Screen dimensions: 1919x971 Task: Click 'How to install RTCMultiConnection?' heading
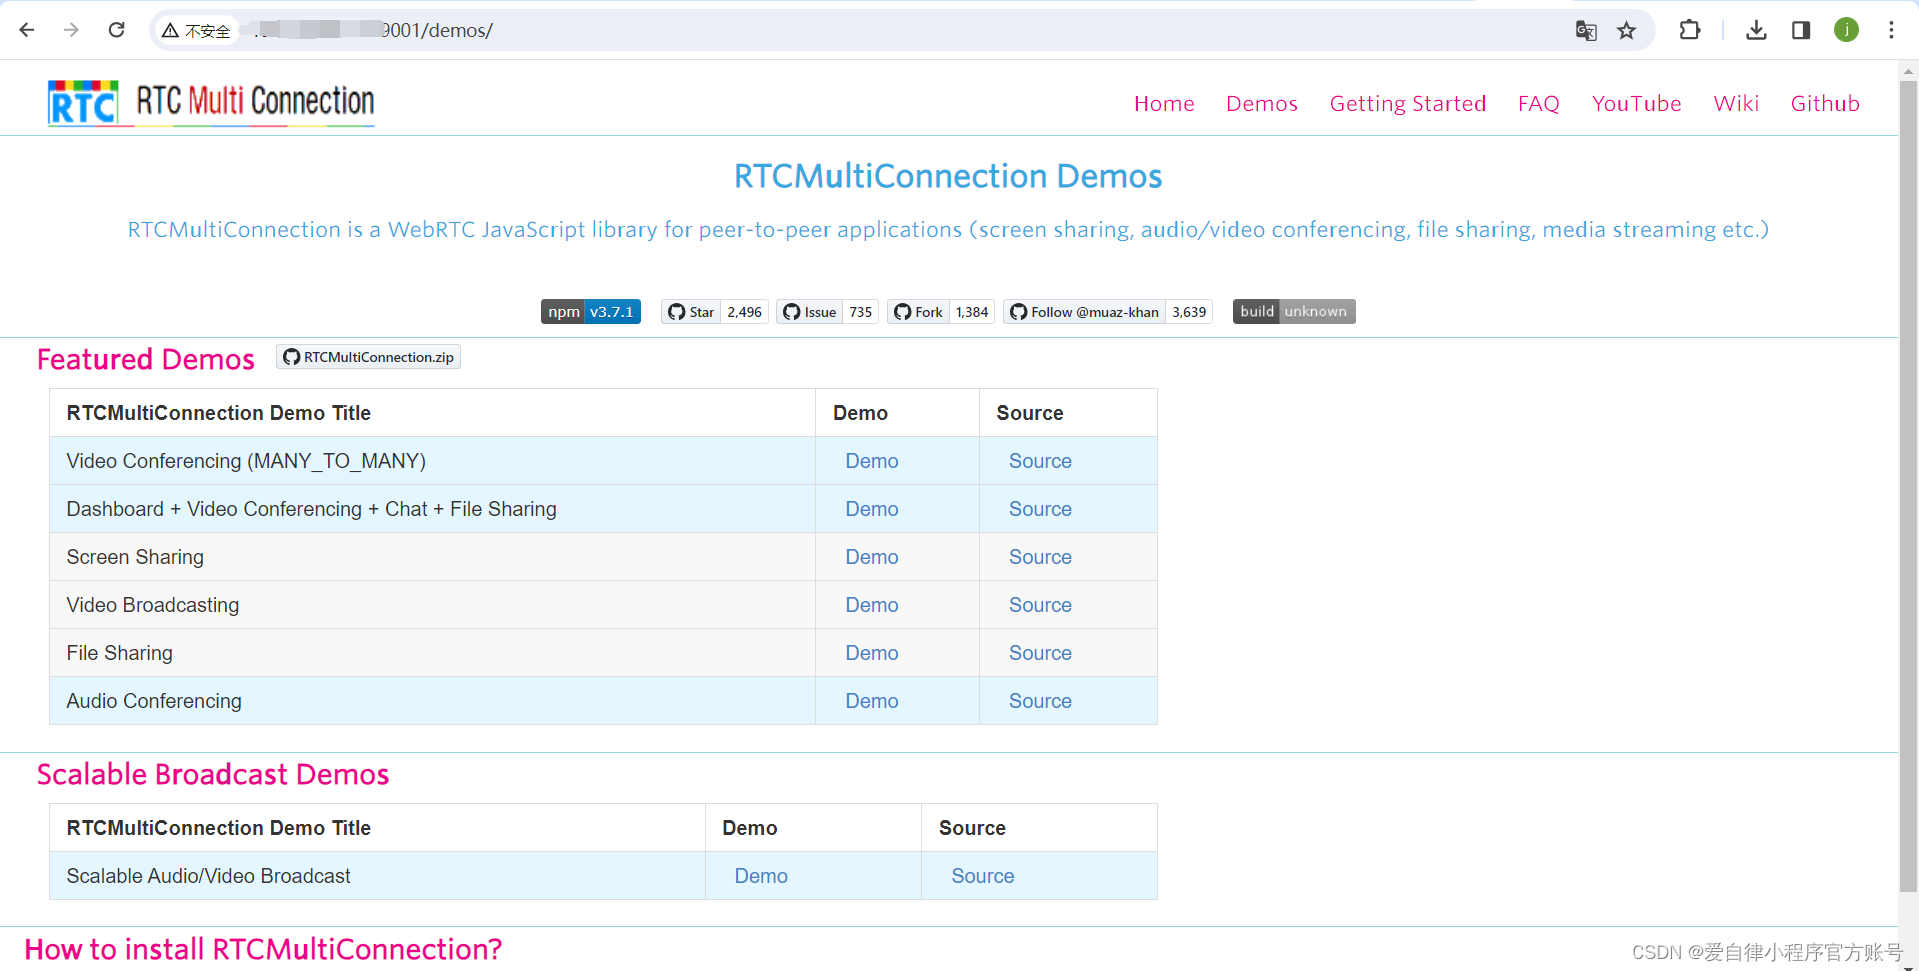(263, 949)
